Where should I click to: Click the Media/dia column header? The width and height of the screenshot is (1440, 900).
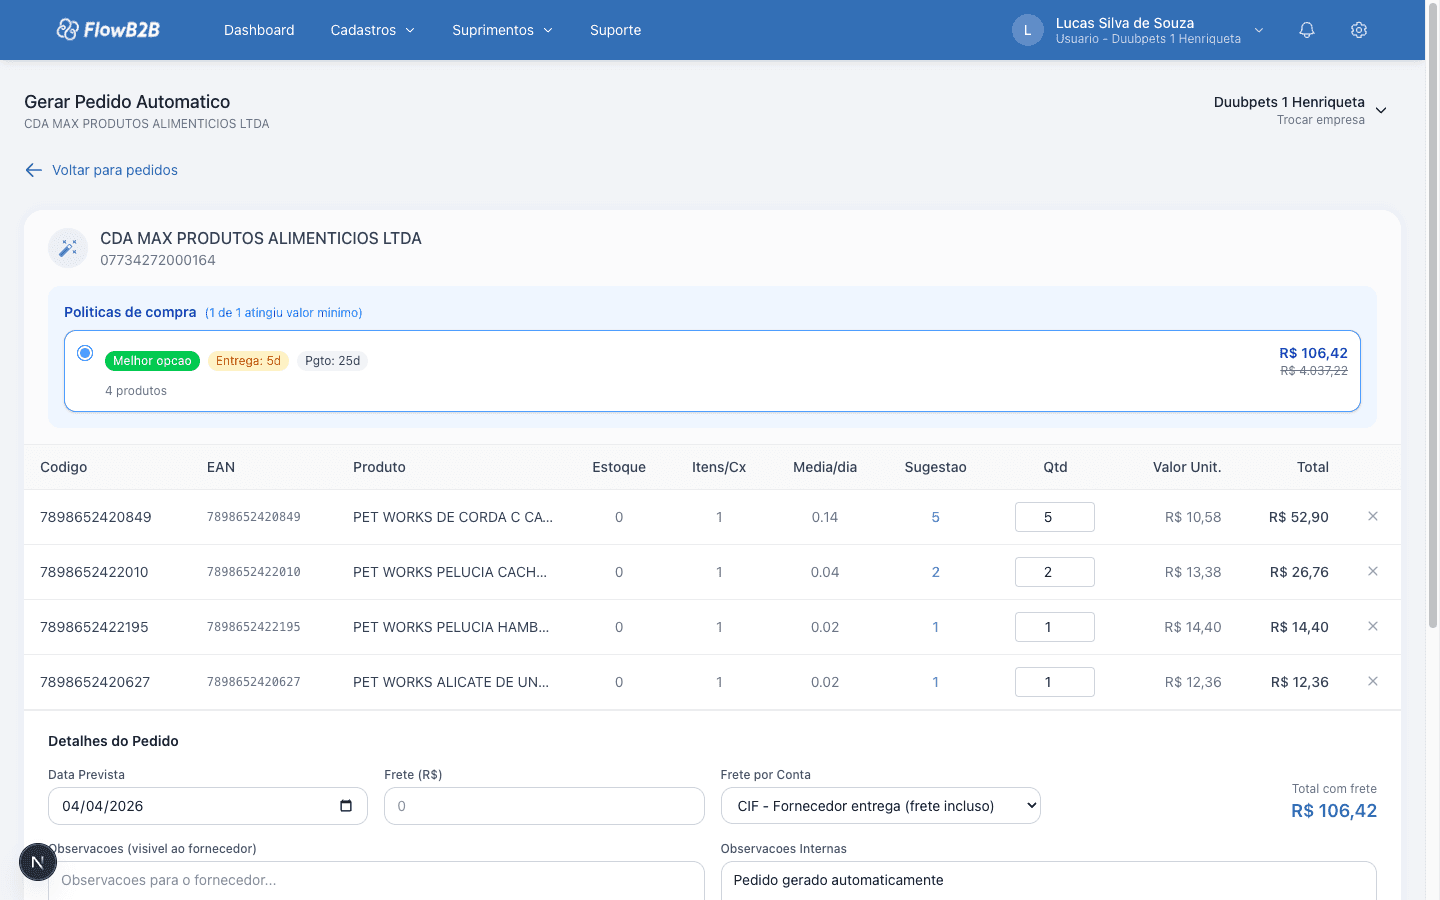click(825, 467)
